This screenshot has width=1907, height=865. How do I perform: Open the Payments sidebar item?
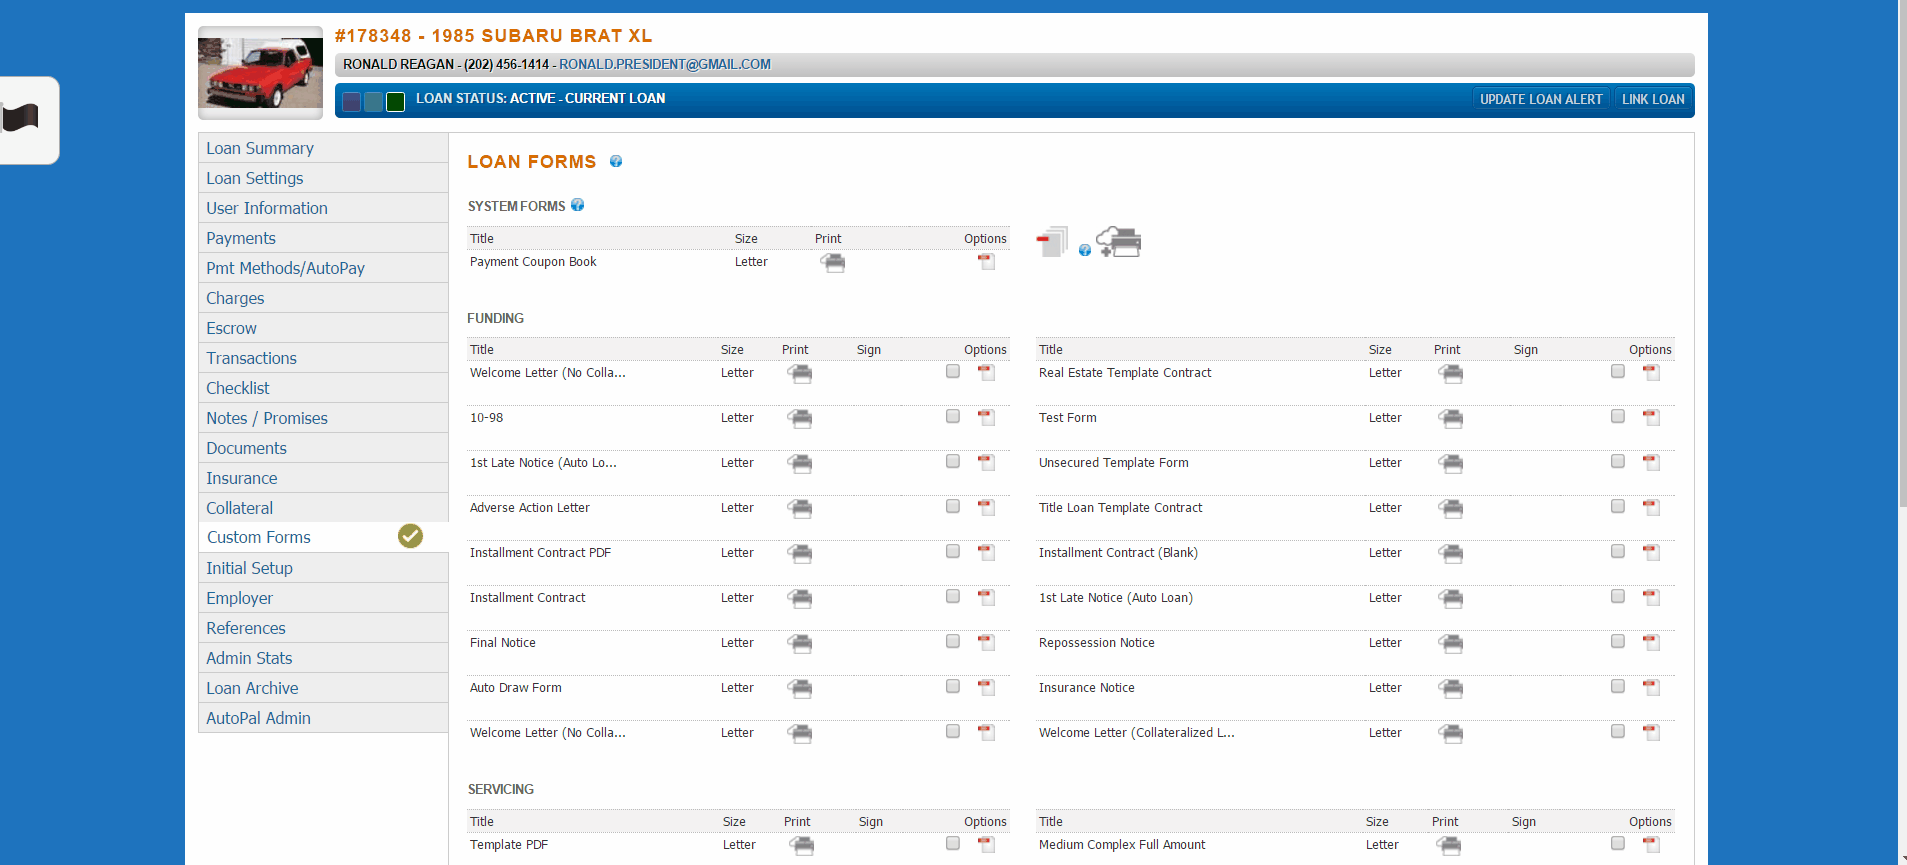(x=323, y=238)
